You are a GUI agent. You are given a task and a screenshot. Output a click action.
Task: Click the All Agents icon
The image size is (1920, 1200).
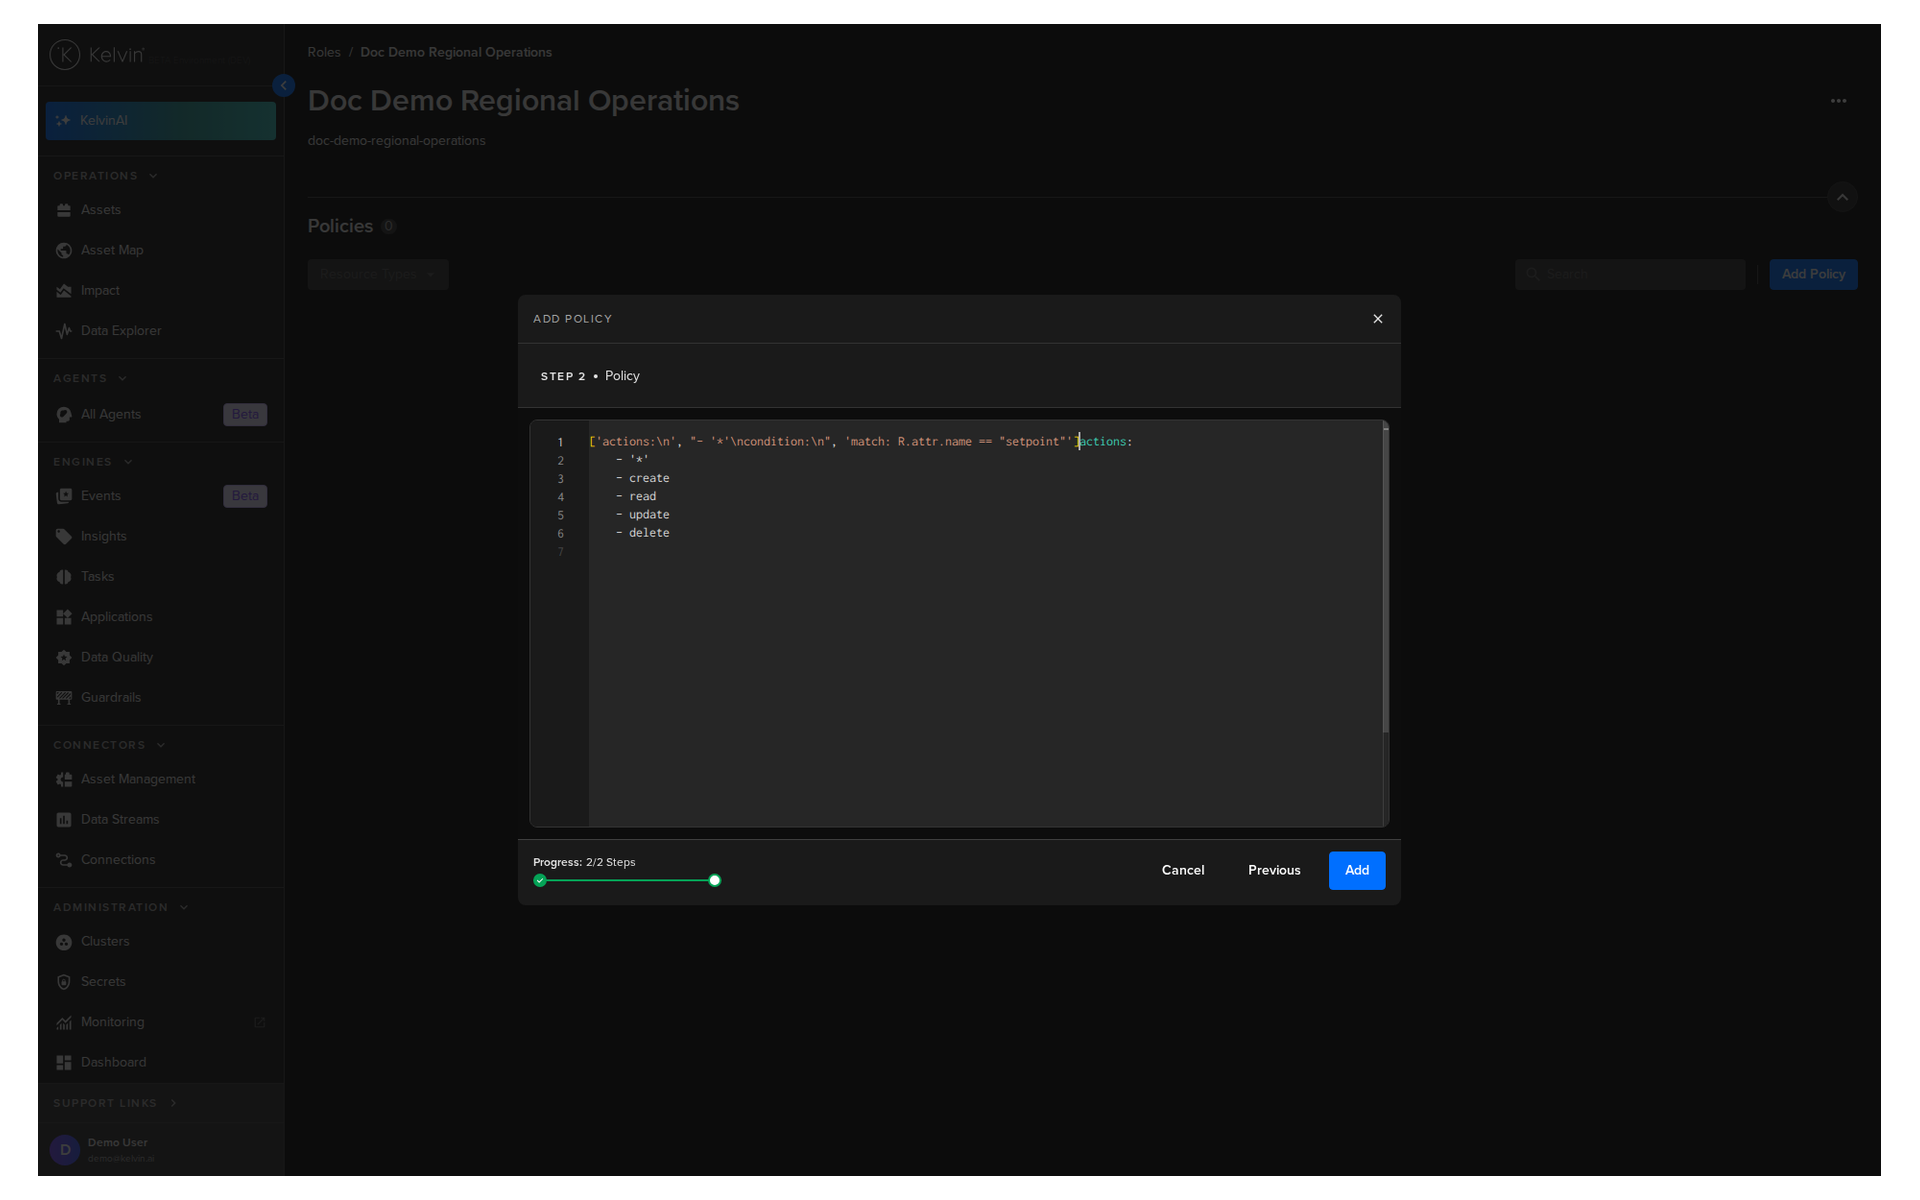coord(64,415)
